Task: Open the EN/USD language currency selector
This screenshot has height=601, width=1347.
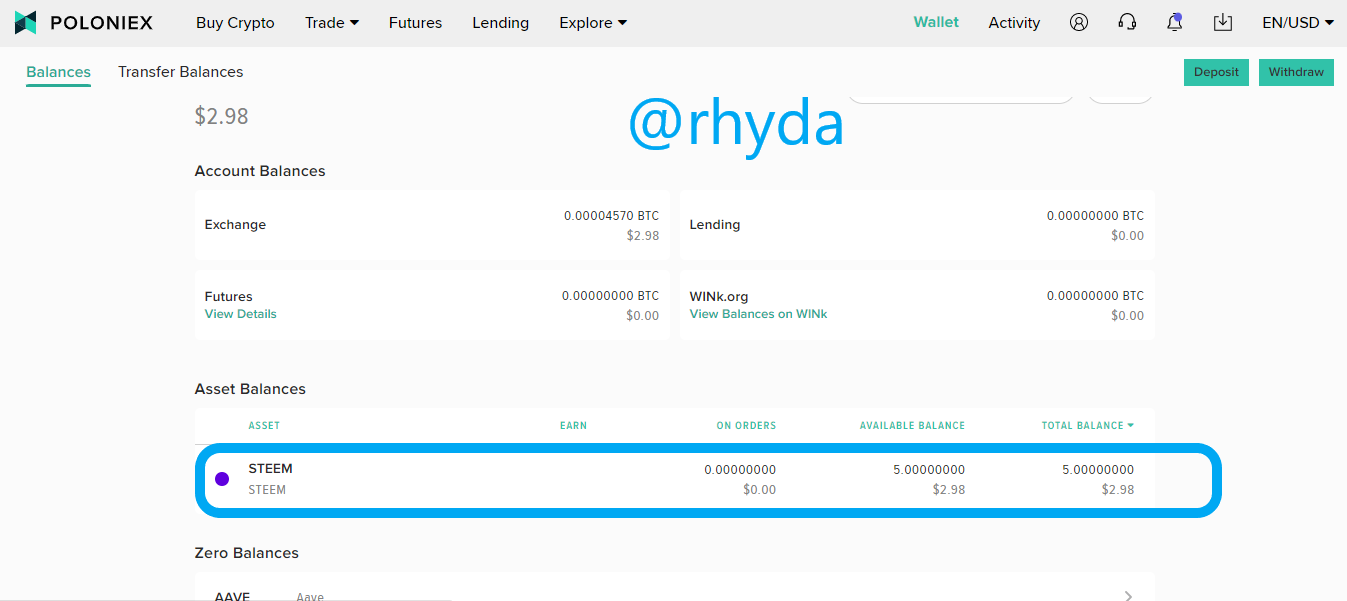Action: coord(1298,22)
